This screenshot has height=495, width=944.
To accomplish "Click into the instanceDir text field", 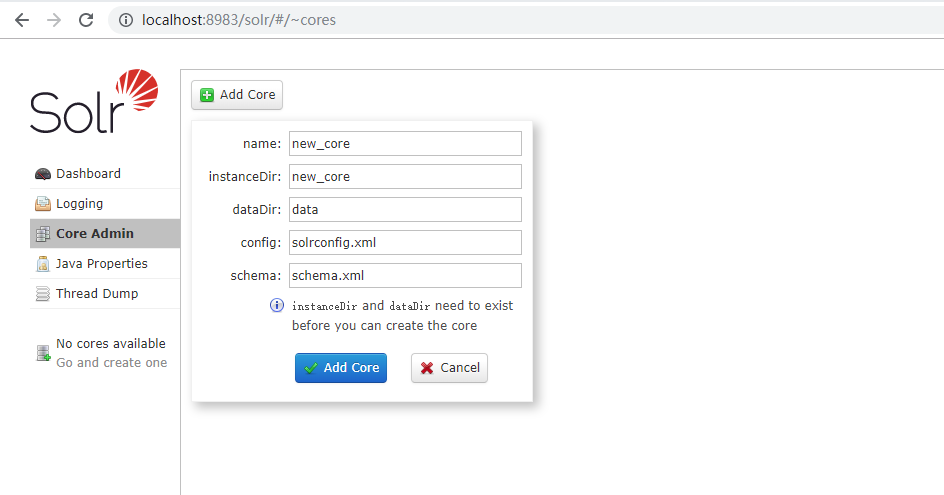I will 405,176.
